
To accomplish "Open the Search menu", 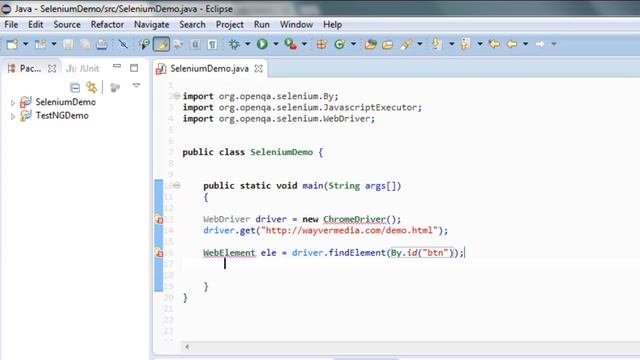I will 192,24.
